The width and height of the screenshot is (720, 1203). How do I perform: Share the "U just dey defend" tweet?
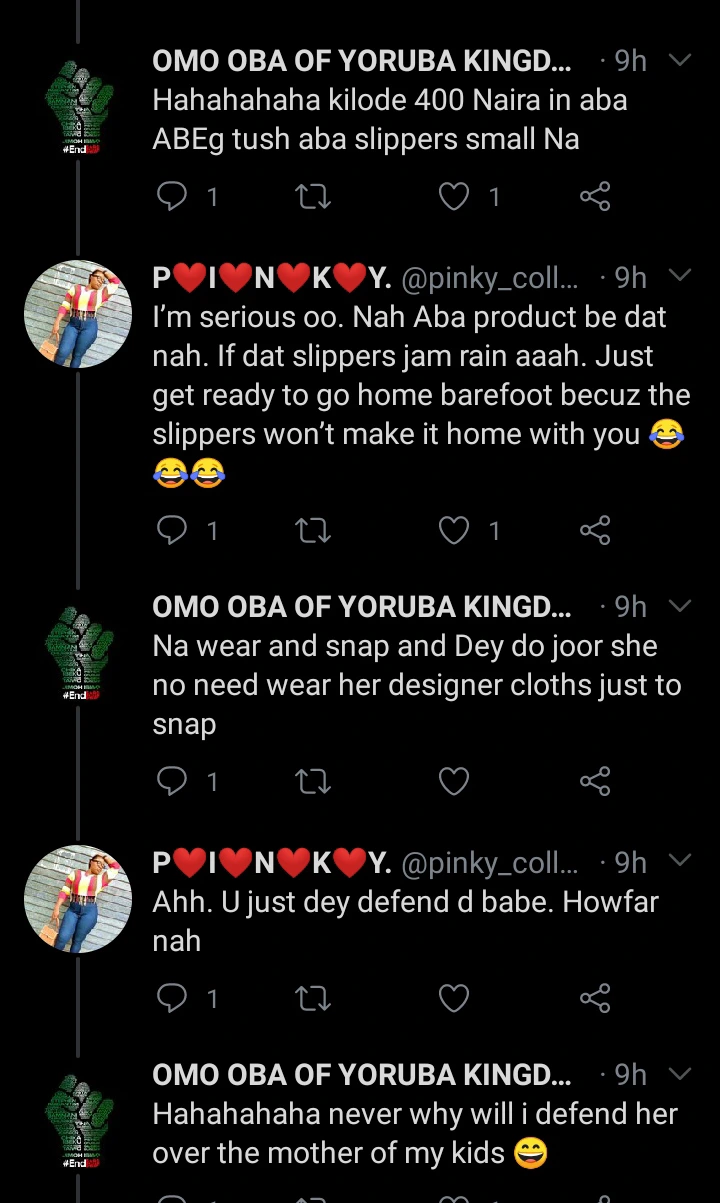tap(595, 997)
